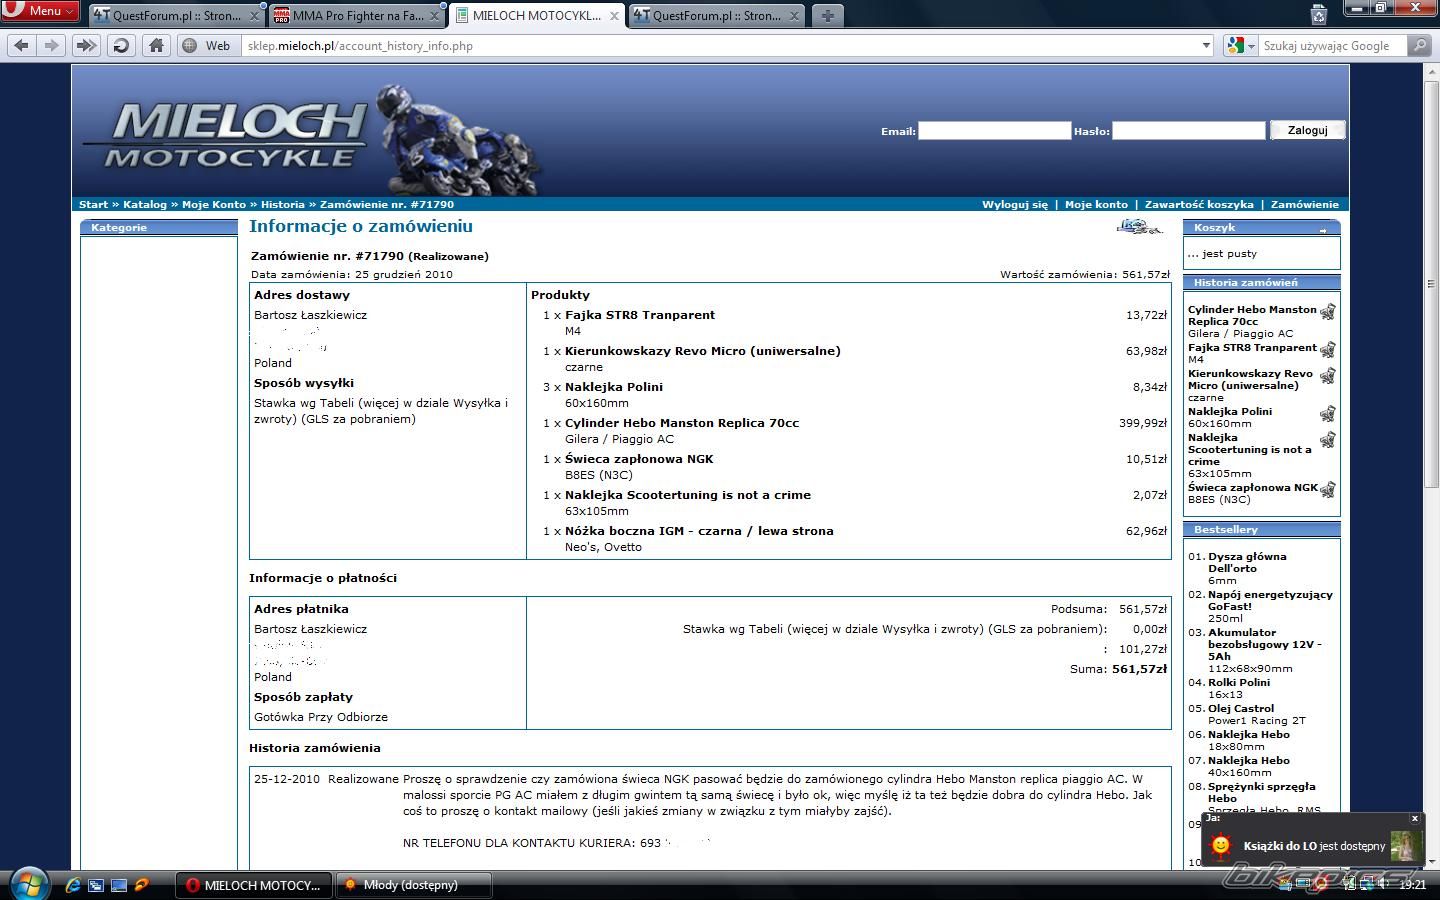Reload the page with the refresh icon

121,45
